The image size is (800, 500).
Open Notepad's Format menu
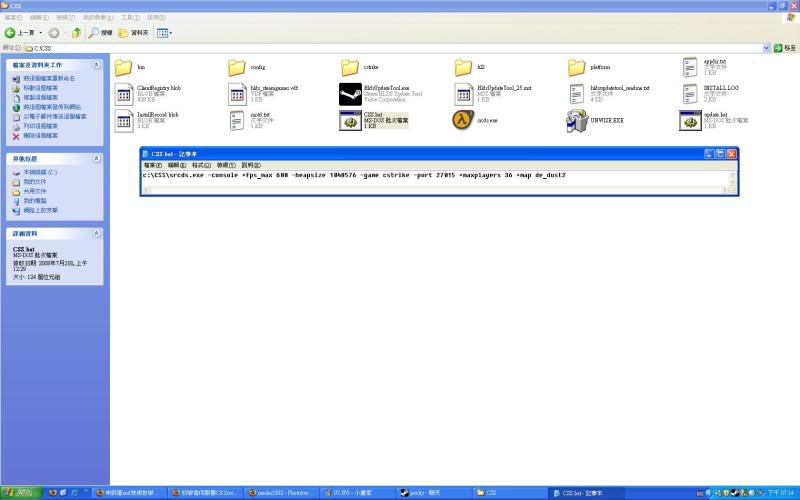click(201, 164)
